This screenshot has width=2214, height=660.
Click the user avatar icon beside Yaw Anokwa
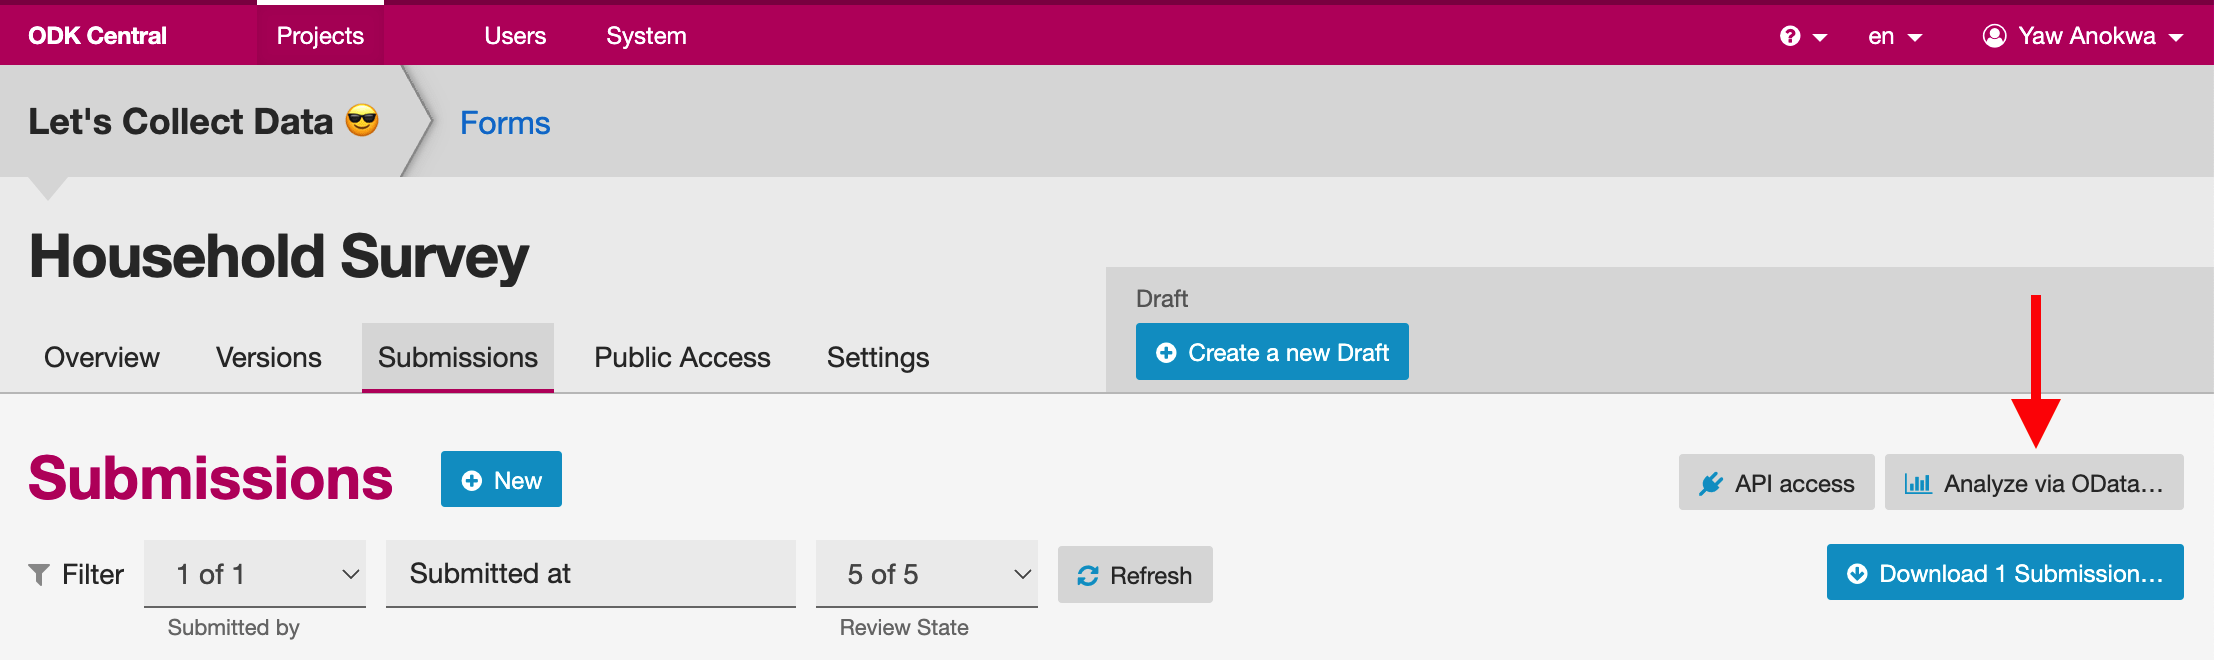pyautogui.click(x=1994, y=36)
